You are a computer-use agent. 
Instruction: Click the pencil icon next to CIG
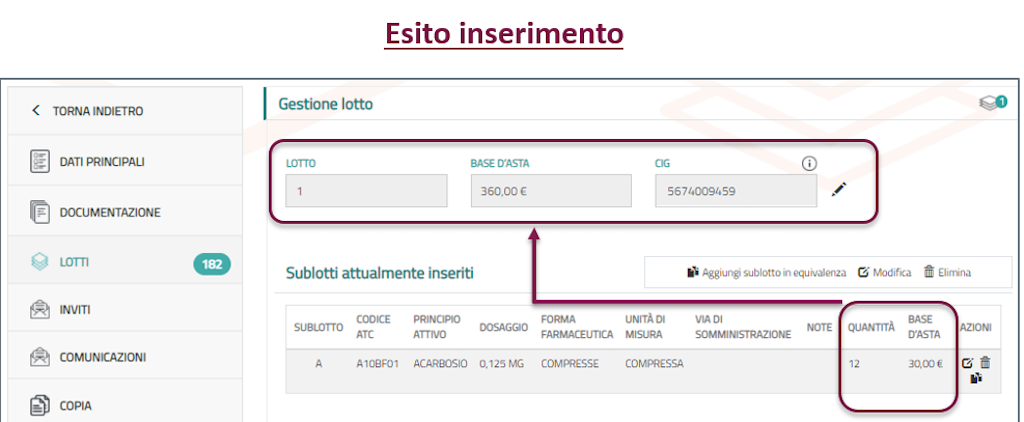coord(838,190)
